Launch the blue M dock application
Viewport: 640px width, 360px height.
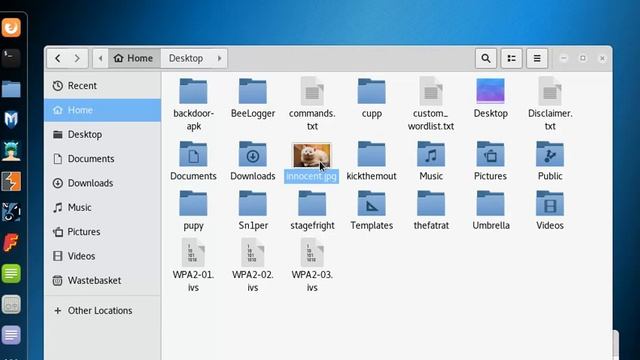(11, 120)
